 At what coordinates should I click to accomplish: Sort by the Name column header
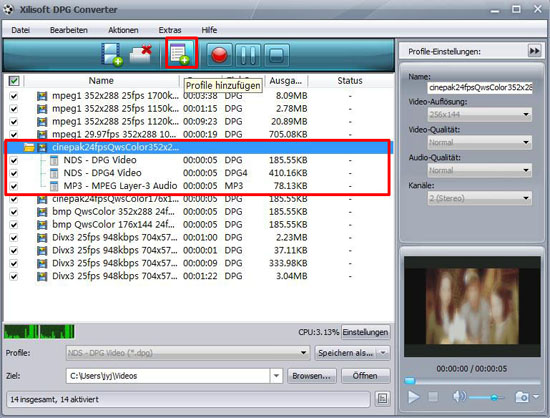click(x=101, y=81)
